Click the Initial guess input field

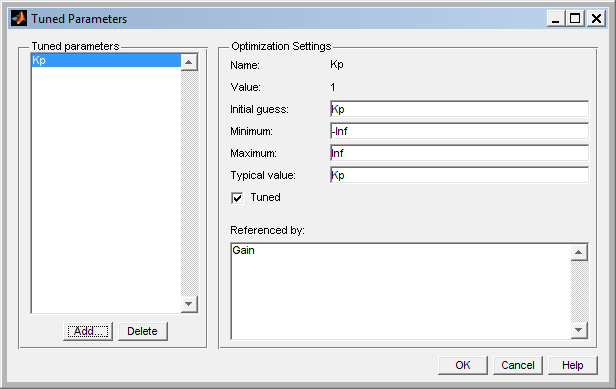[x=459, y=109]
